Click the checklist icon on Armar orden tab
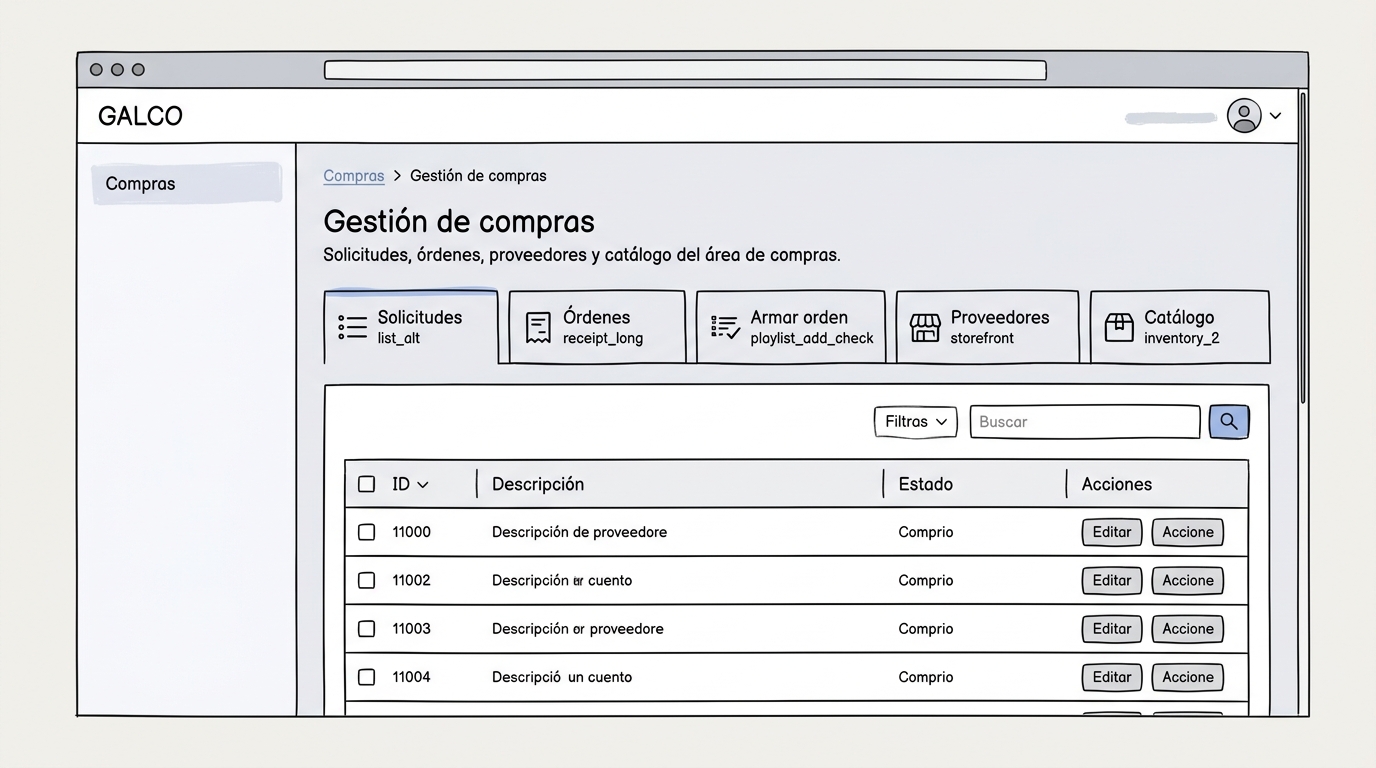 tap(725, 327)
